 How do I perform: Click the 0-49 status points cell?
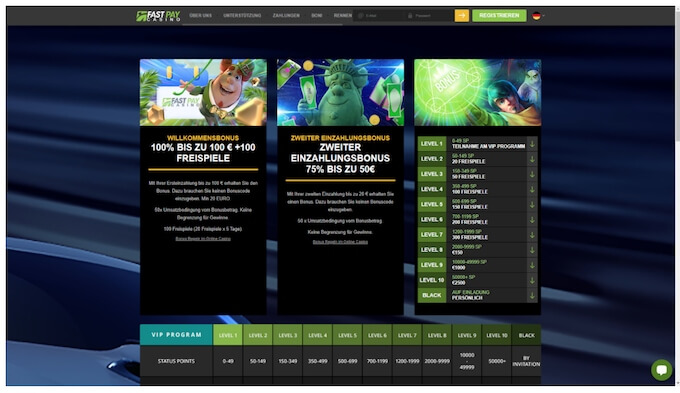pos(228,361)
